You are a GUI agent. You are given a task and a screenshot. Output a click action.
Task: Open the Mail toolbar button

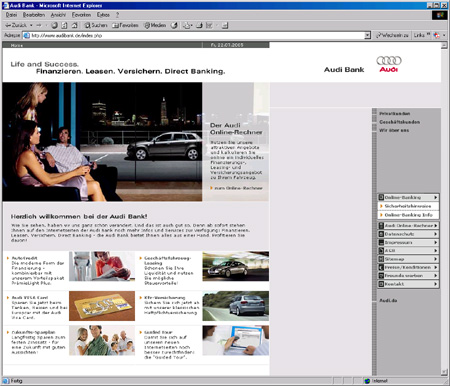pyautogui.click(x=187, y=25)
